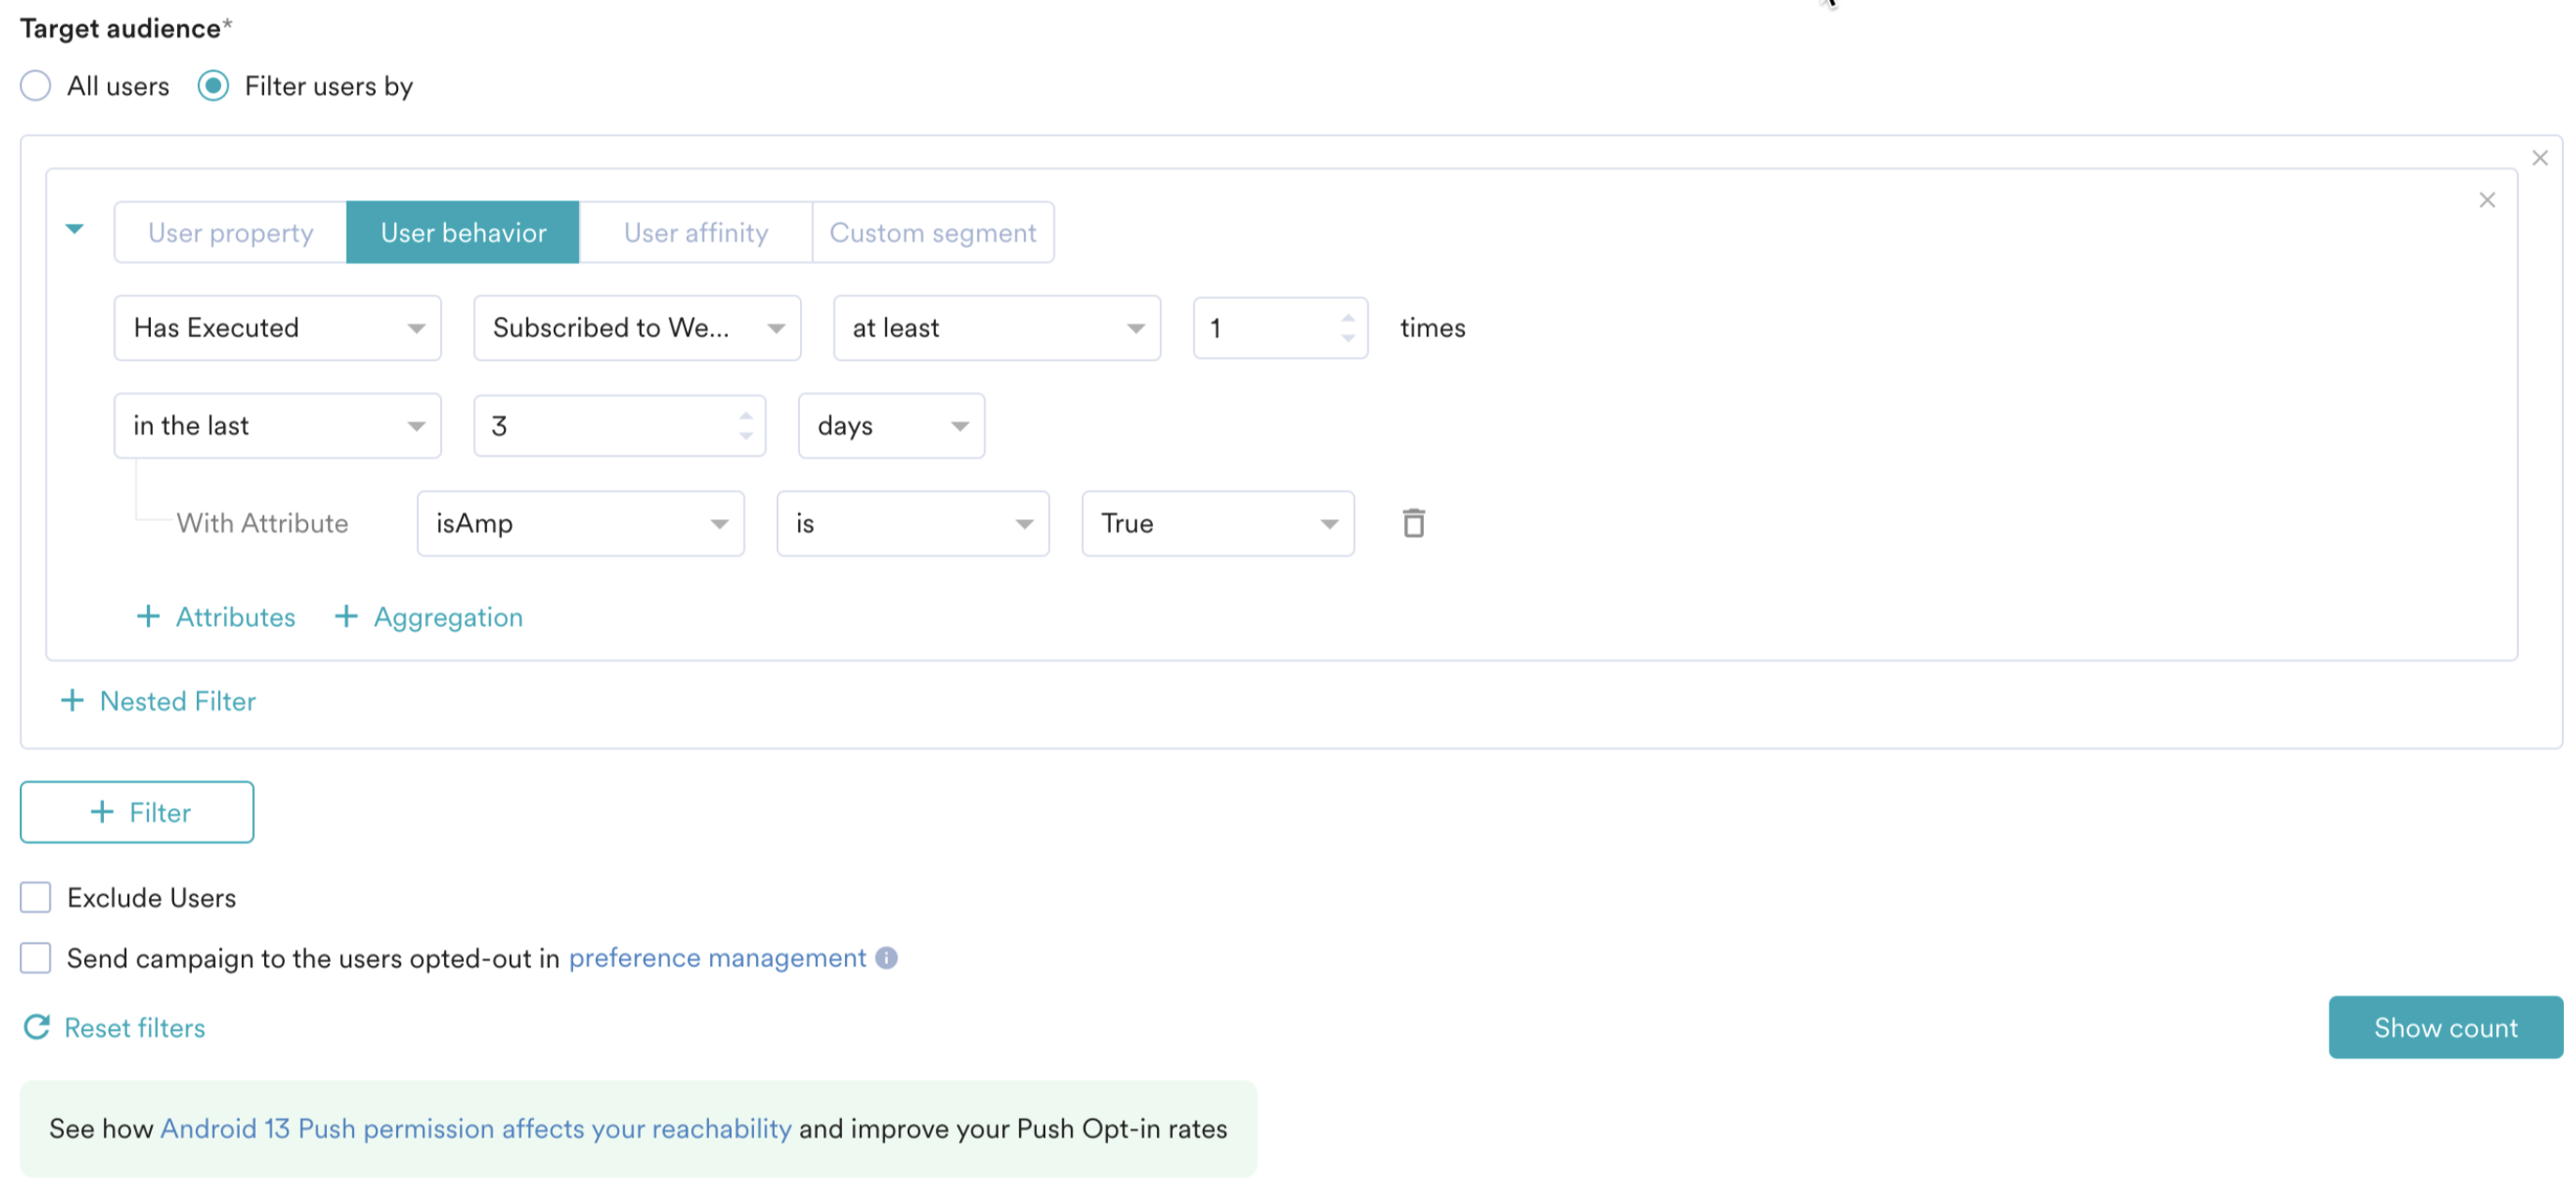This screenshot has width=2576, height=1192.
Task: Check the Exclude Users checkbox
Action: point(36,898)
